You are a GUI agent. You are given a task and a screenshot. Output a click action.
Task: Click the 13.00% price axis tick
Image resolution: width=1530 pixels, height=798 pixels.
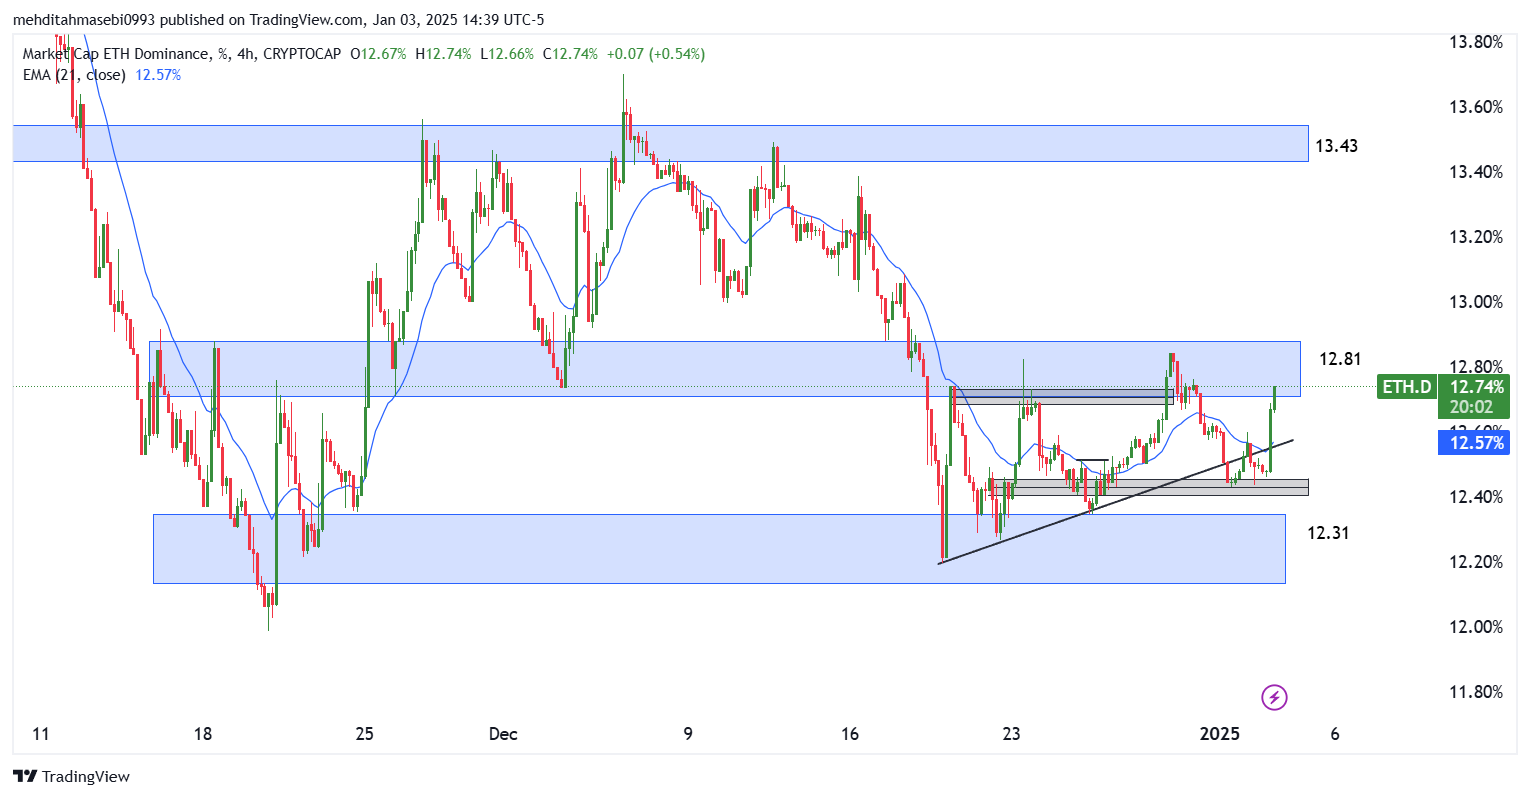click(1476, 302)
